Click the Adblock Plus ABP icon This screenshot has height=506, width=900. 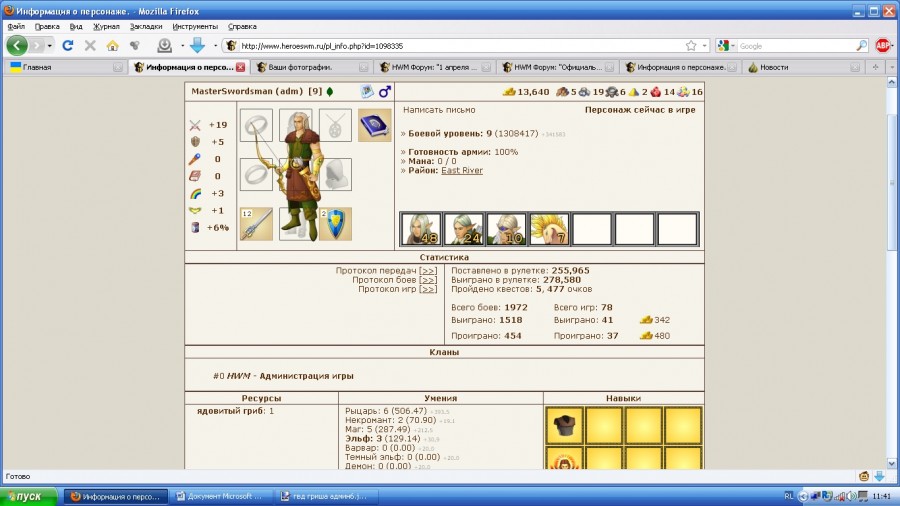click(883, 45)
